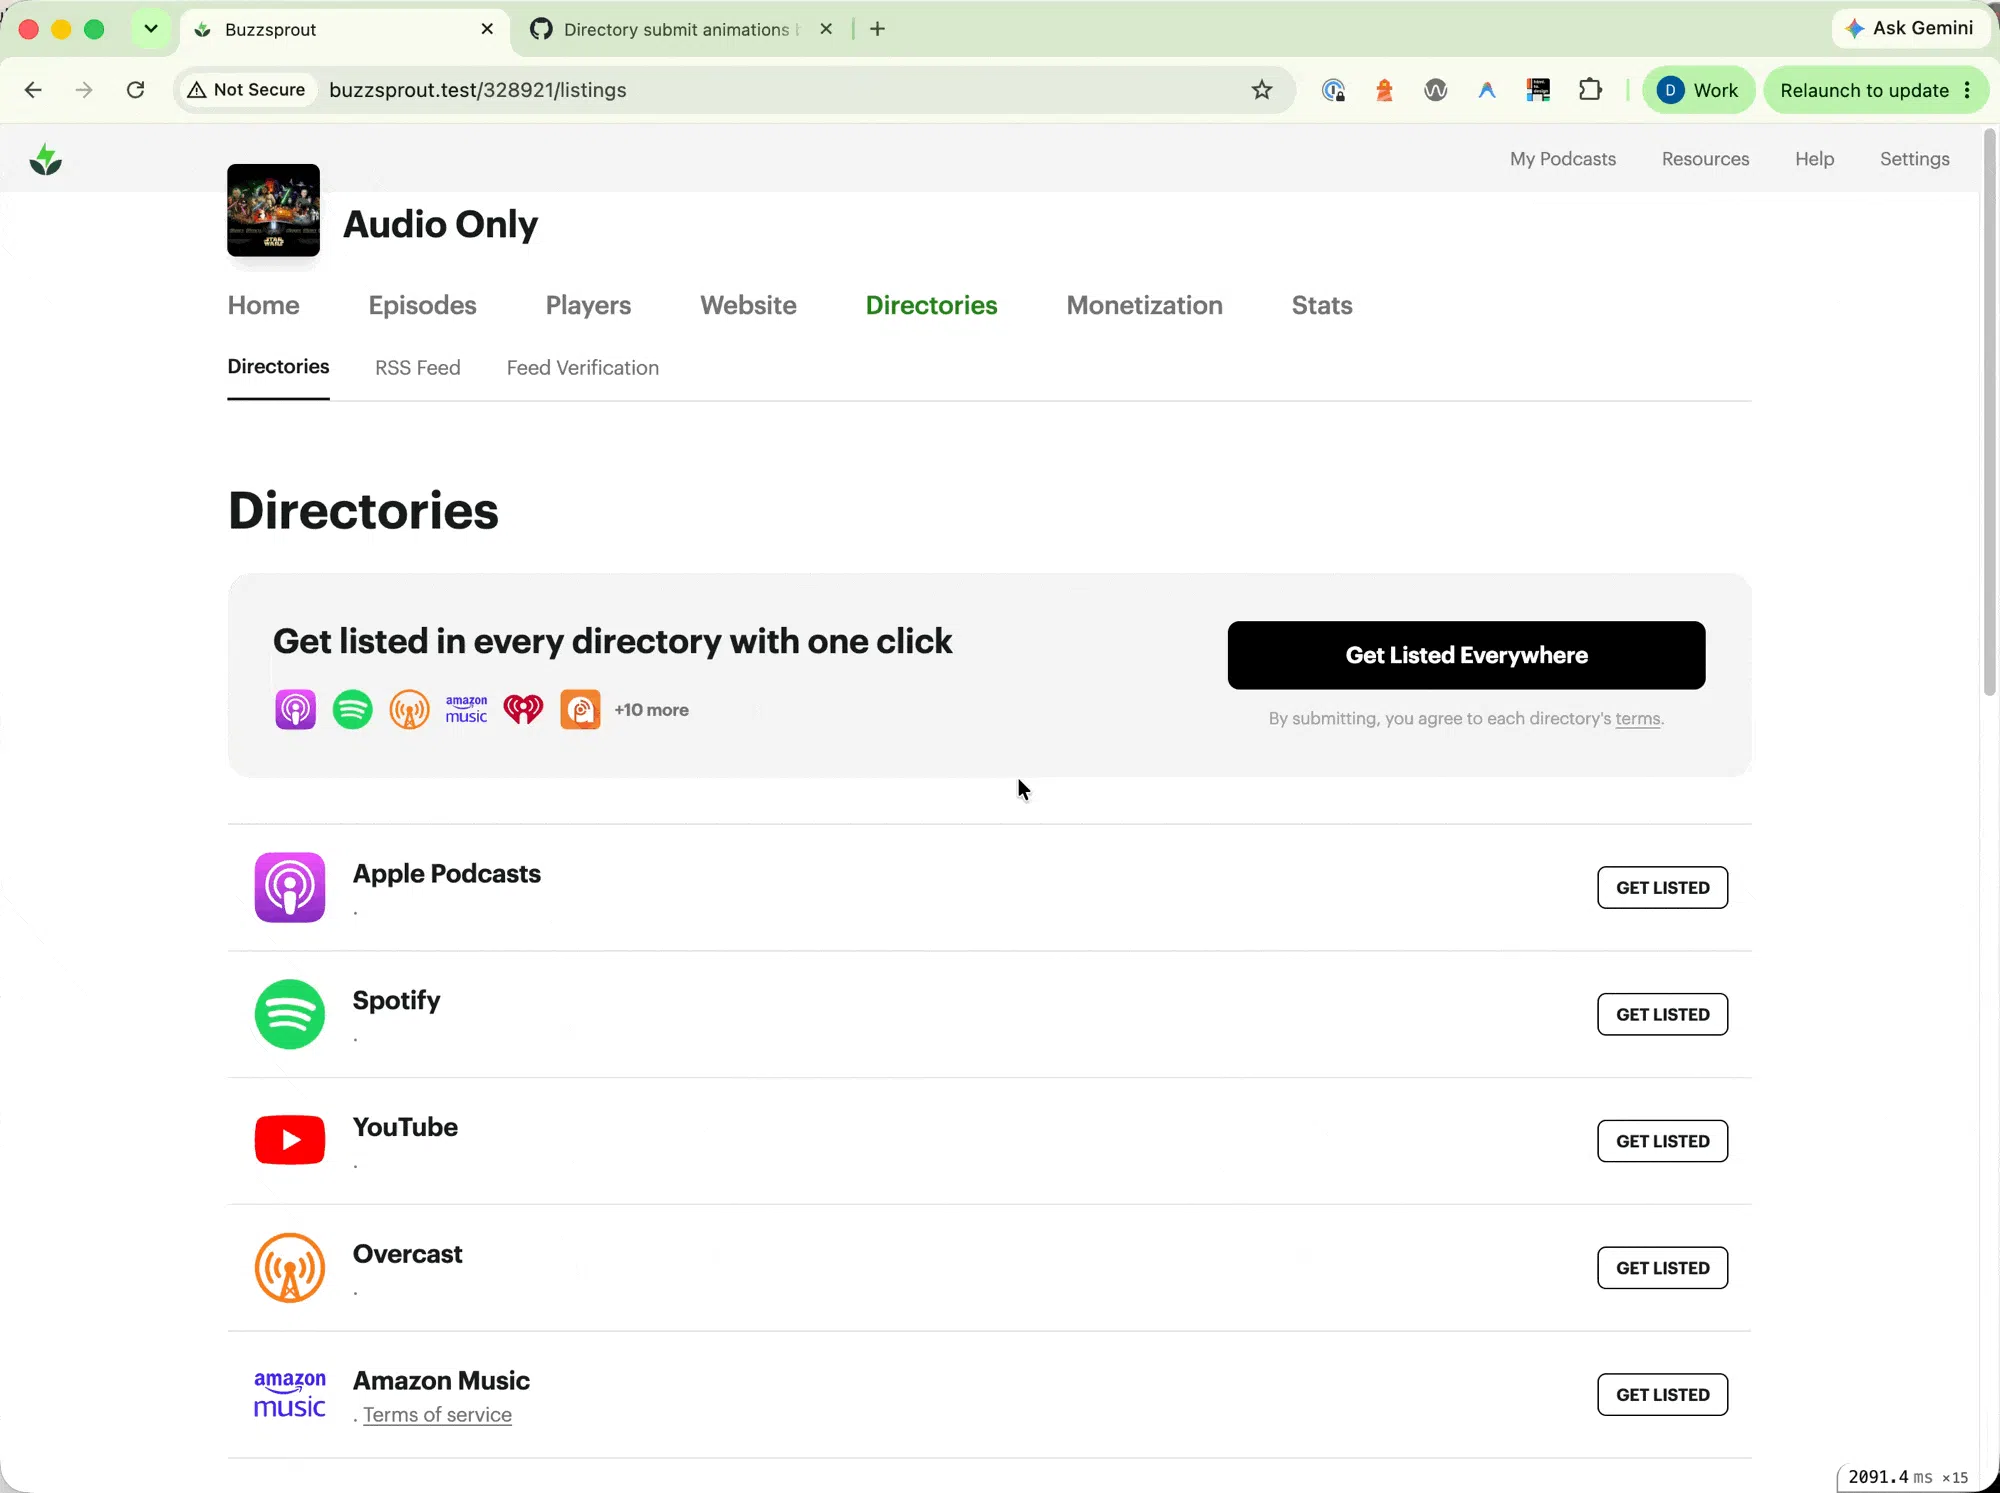Viewport: 2000px width, 1493px height.
Task: Open the Home section
Action: (x=263, y=305)
